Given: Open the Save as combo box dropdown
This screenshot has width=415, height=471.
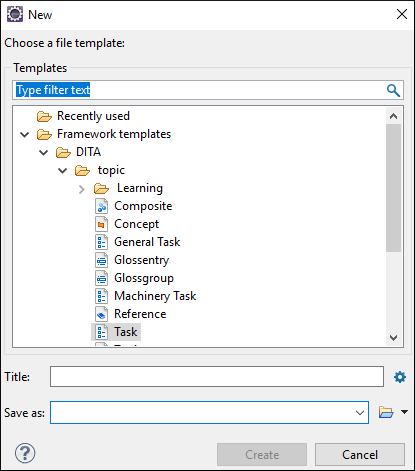Looking at the screenshot, I should click(x=360, y=413).
